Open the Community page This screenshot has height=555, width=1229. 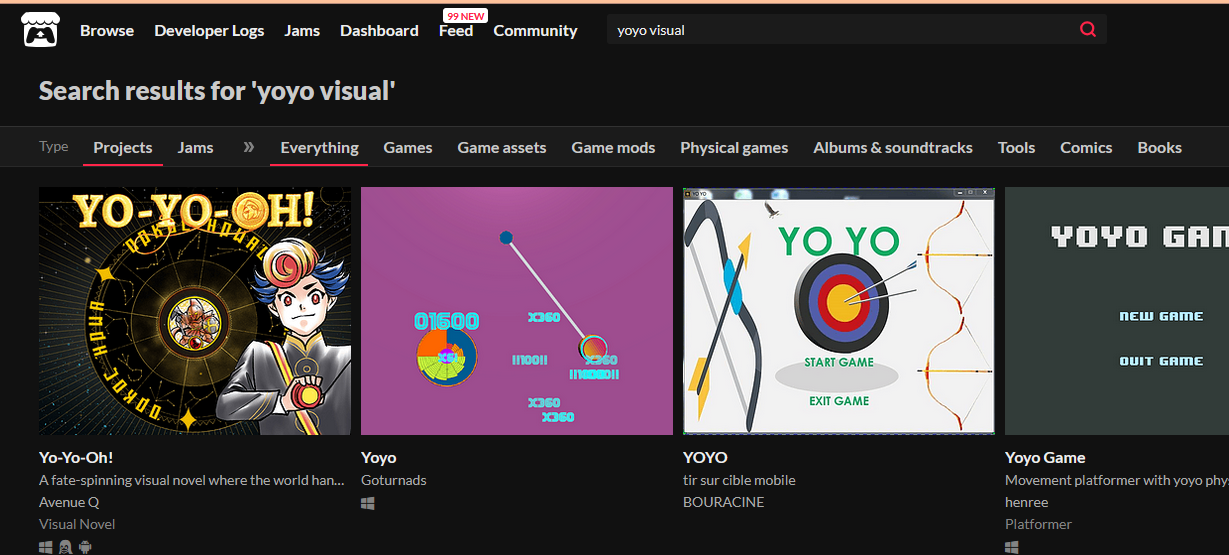tap(535, 30)
